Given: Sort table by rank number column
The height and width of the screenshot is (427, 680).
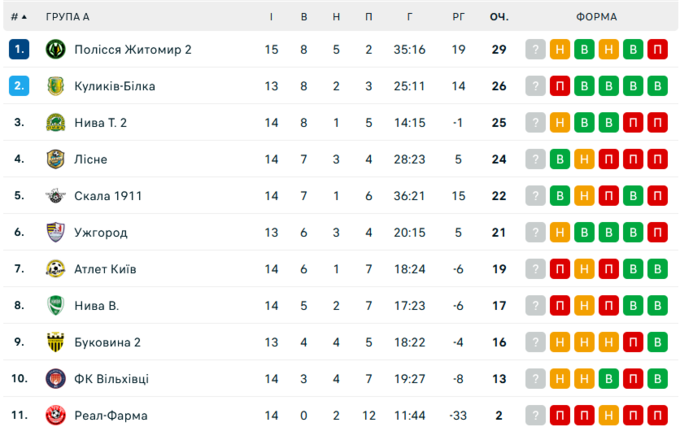Looking at the screenshot, I should coord(18,17).
